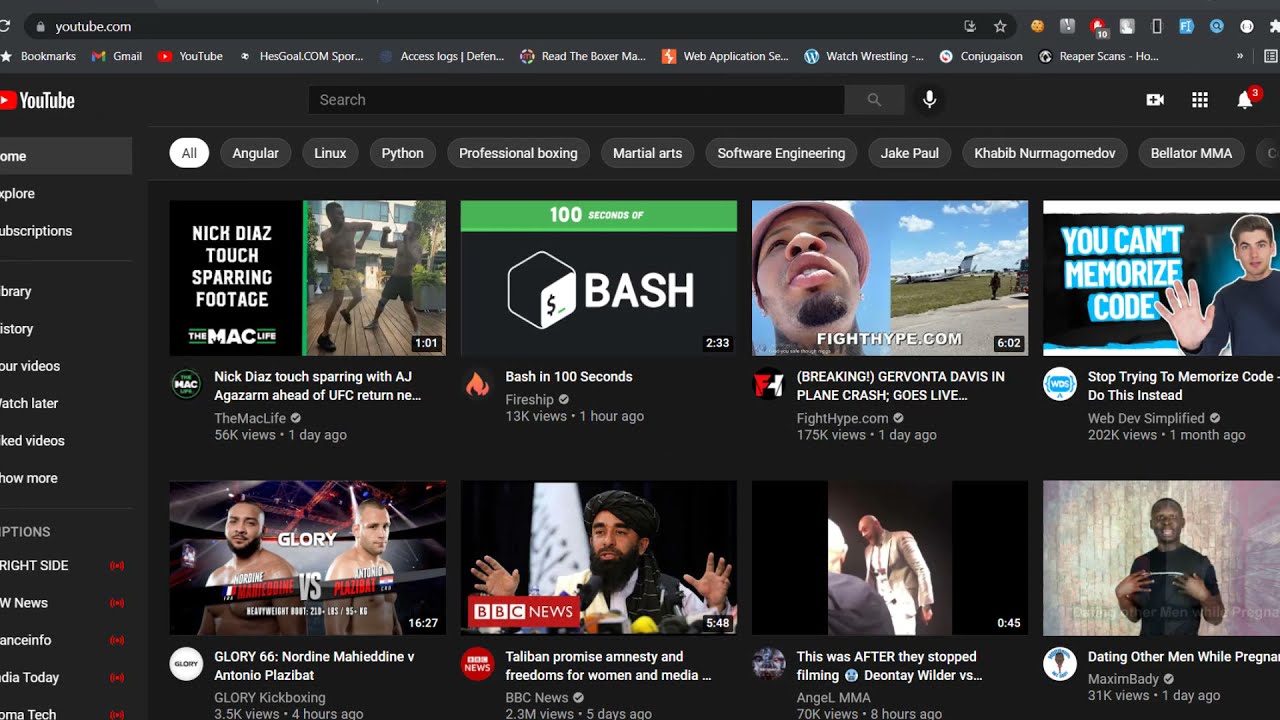Click the install app icon in the address bar
This screenshot has height=720, width=1280.
[970, 26]
